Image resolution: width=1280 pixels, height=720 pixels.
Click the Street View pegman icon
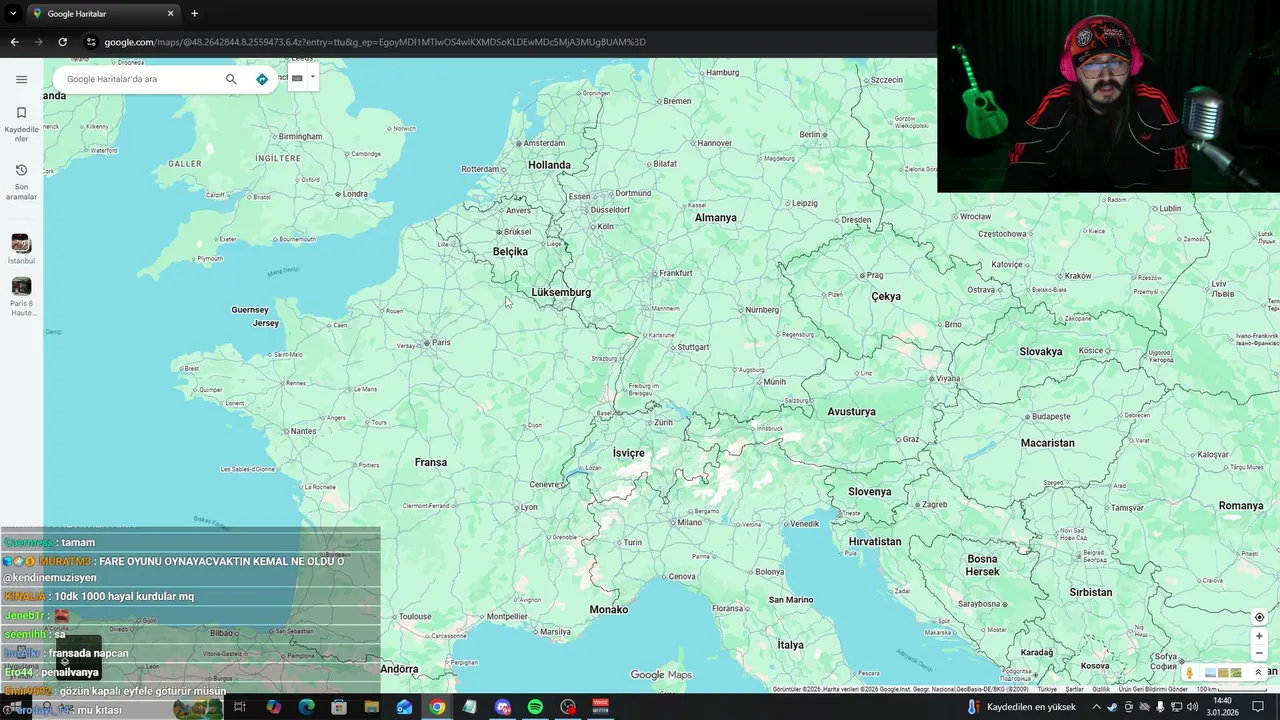[x=1190, y=673]
